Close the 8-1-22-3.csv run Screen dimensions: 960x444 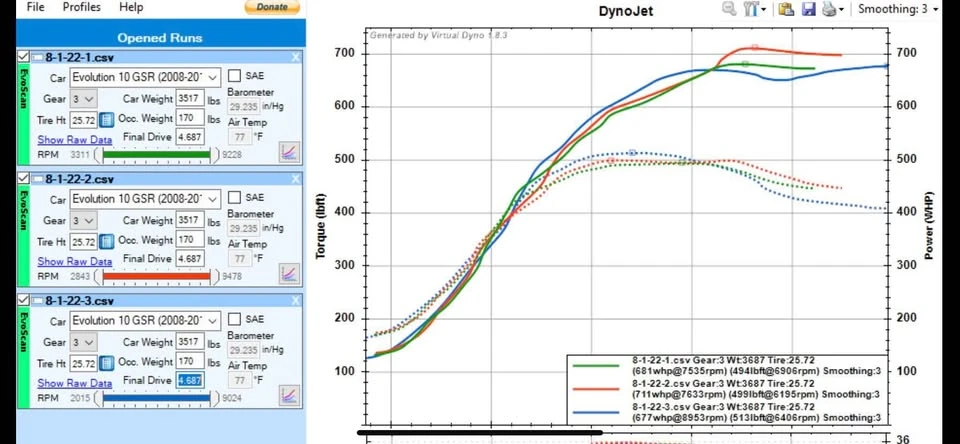pyautogui.click(x=296, y=301)
